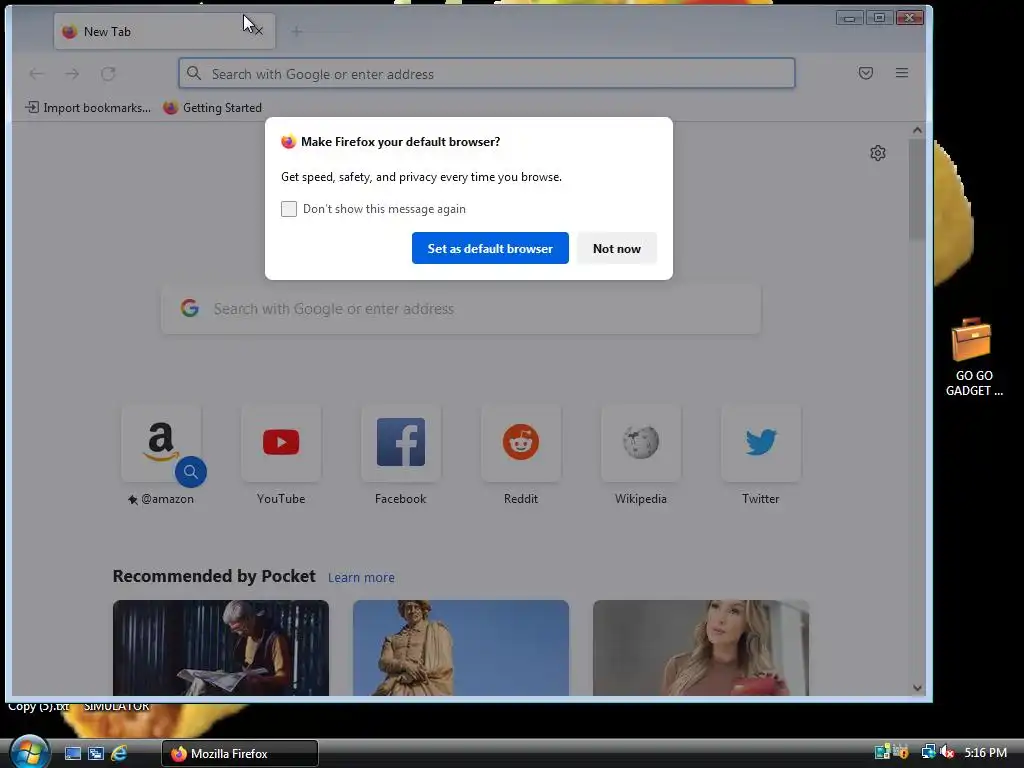Screen dimensions: 1024x768
Task: Open a new tab with the plus button
Action: 296,31
